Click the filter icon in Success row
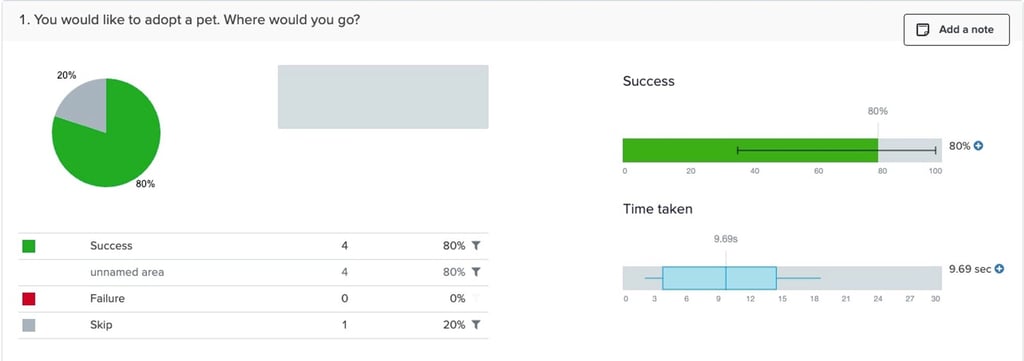This screenshot has width=1024, height=361. (476, 246)
